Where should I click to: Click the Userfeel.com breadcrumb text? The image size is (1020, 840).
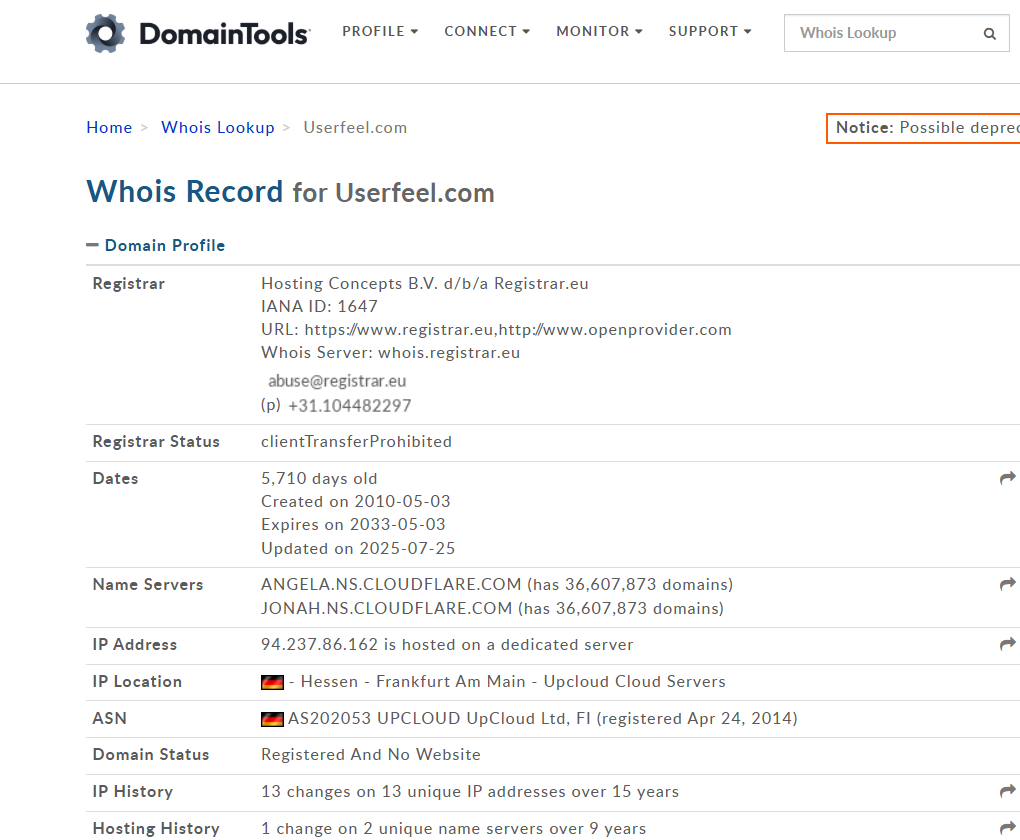(355, 128)
